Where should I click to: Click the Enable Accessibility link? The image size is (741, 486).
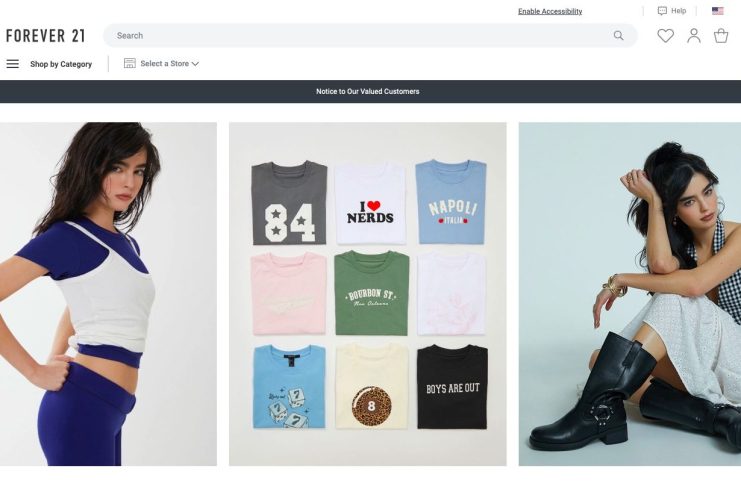[x=550, y=11]
